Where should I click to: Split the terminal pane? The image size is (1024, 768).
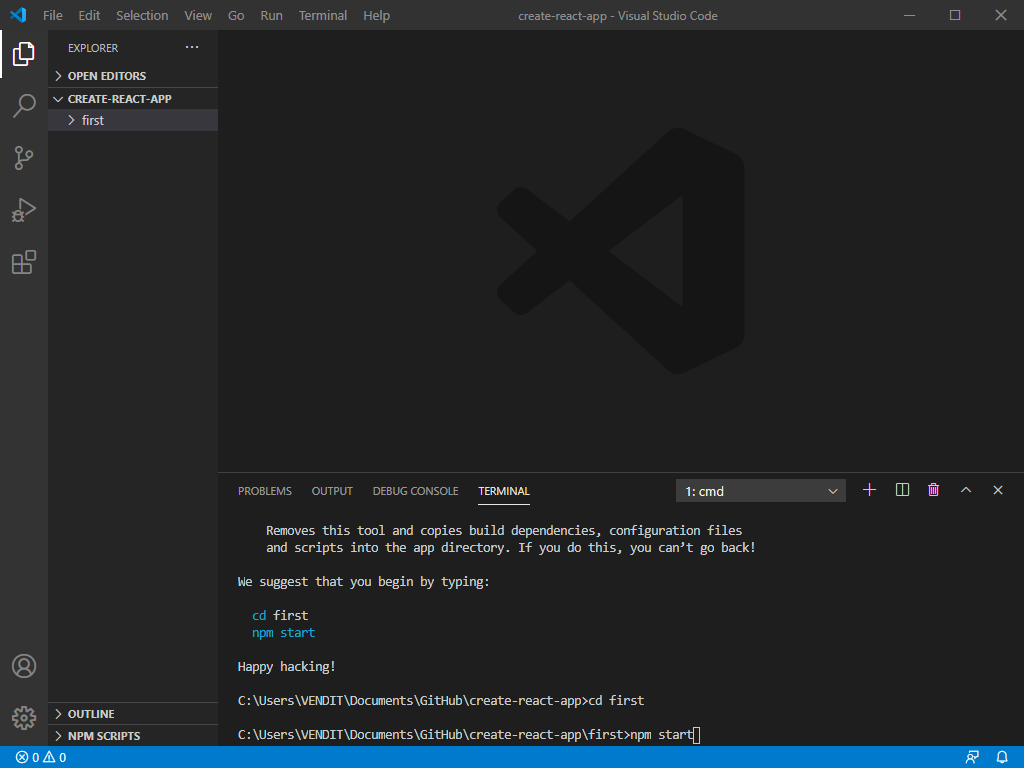902,490
